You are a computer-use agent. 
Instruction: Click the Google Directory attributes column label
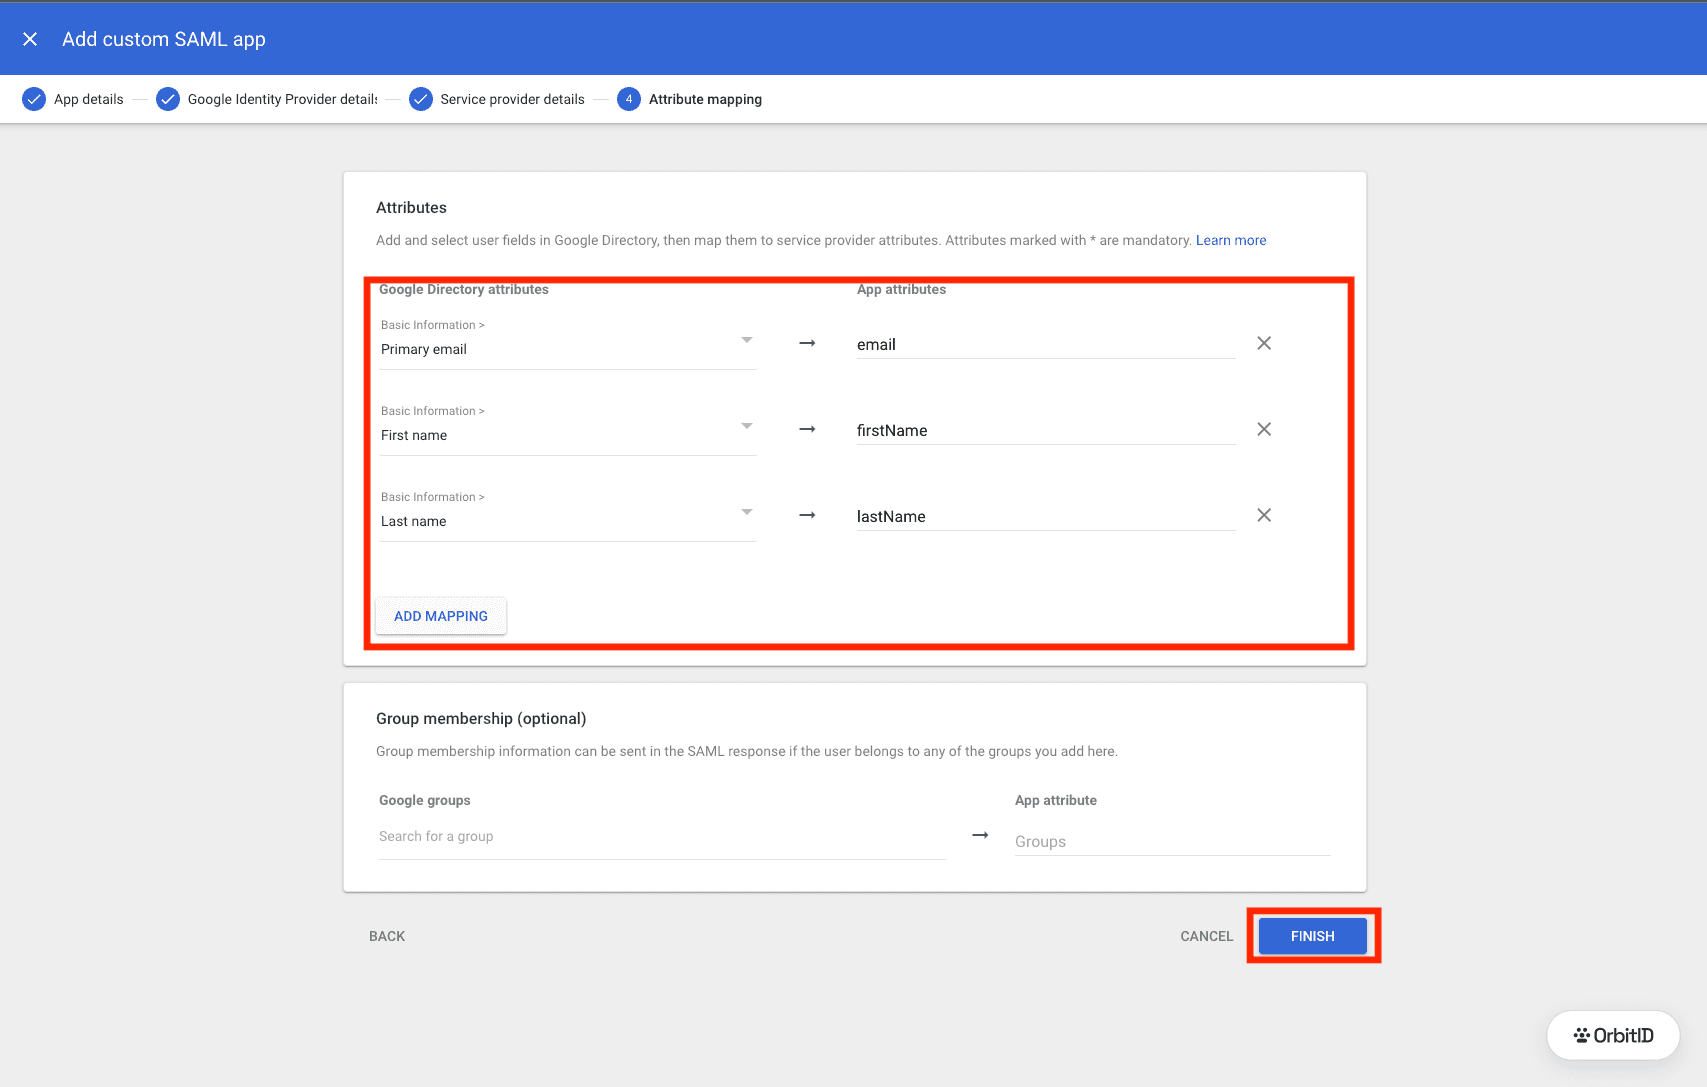(x=464, y=290)
